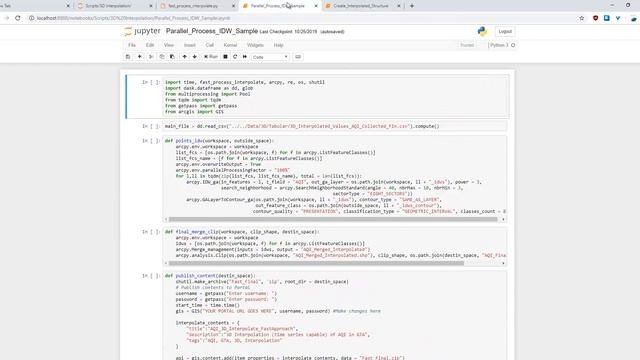Restart the kernel icon
Image resolution: width=640 pixels, height=360 pixels.
pos(235,57)
